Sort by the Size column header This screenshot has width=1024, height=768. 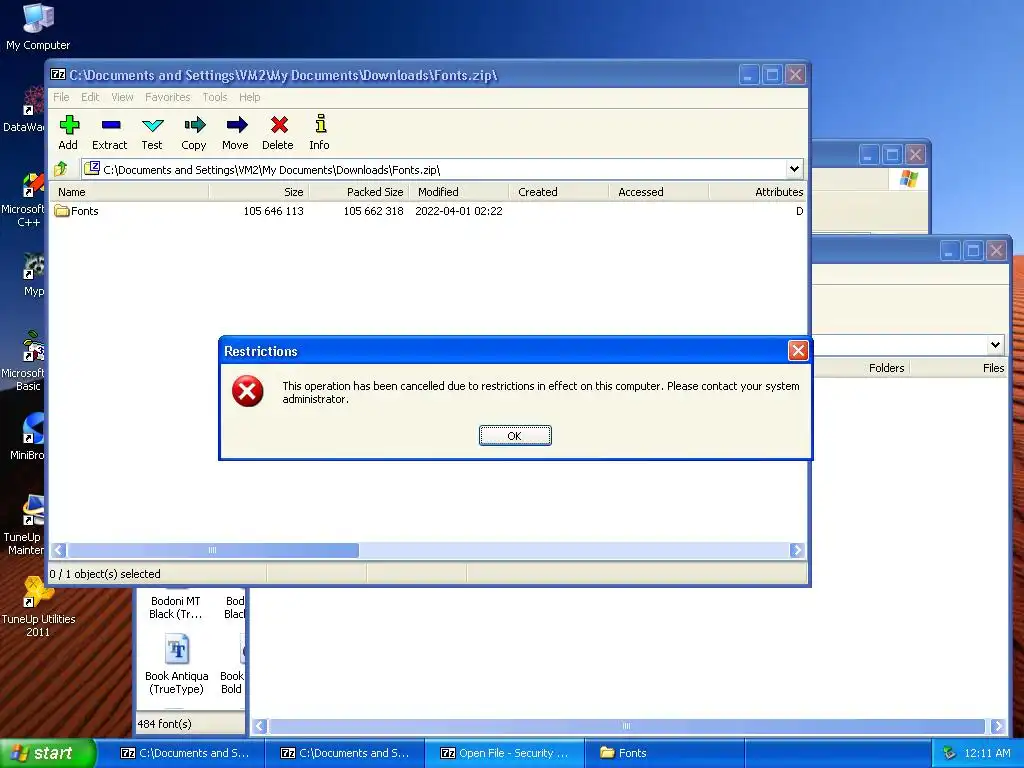pyautogui.click(x=259, y=192)
